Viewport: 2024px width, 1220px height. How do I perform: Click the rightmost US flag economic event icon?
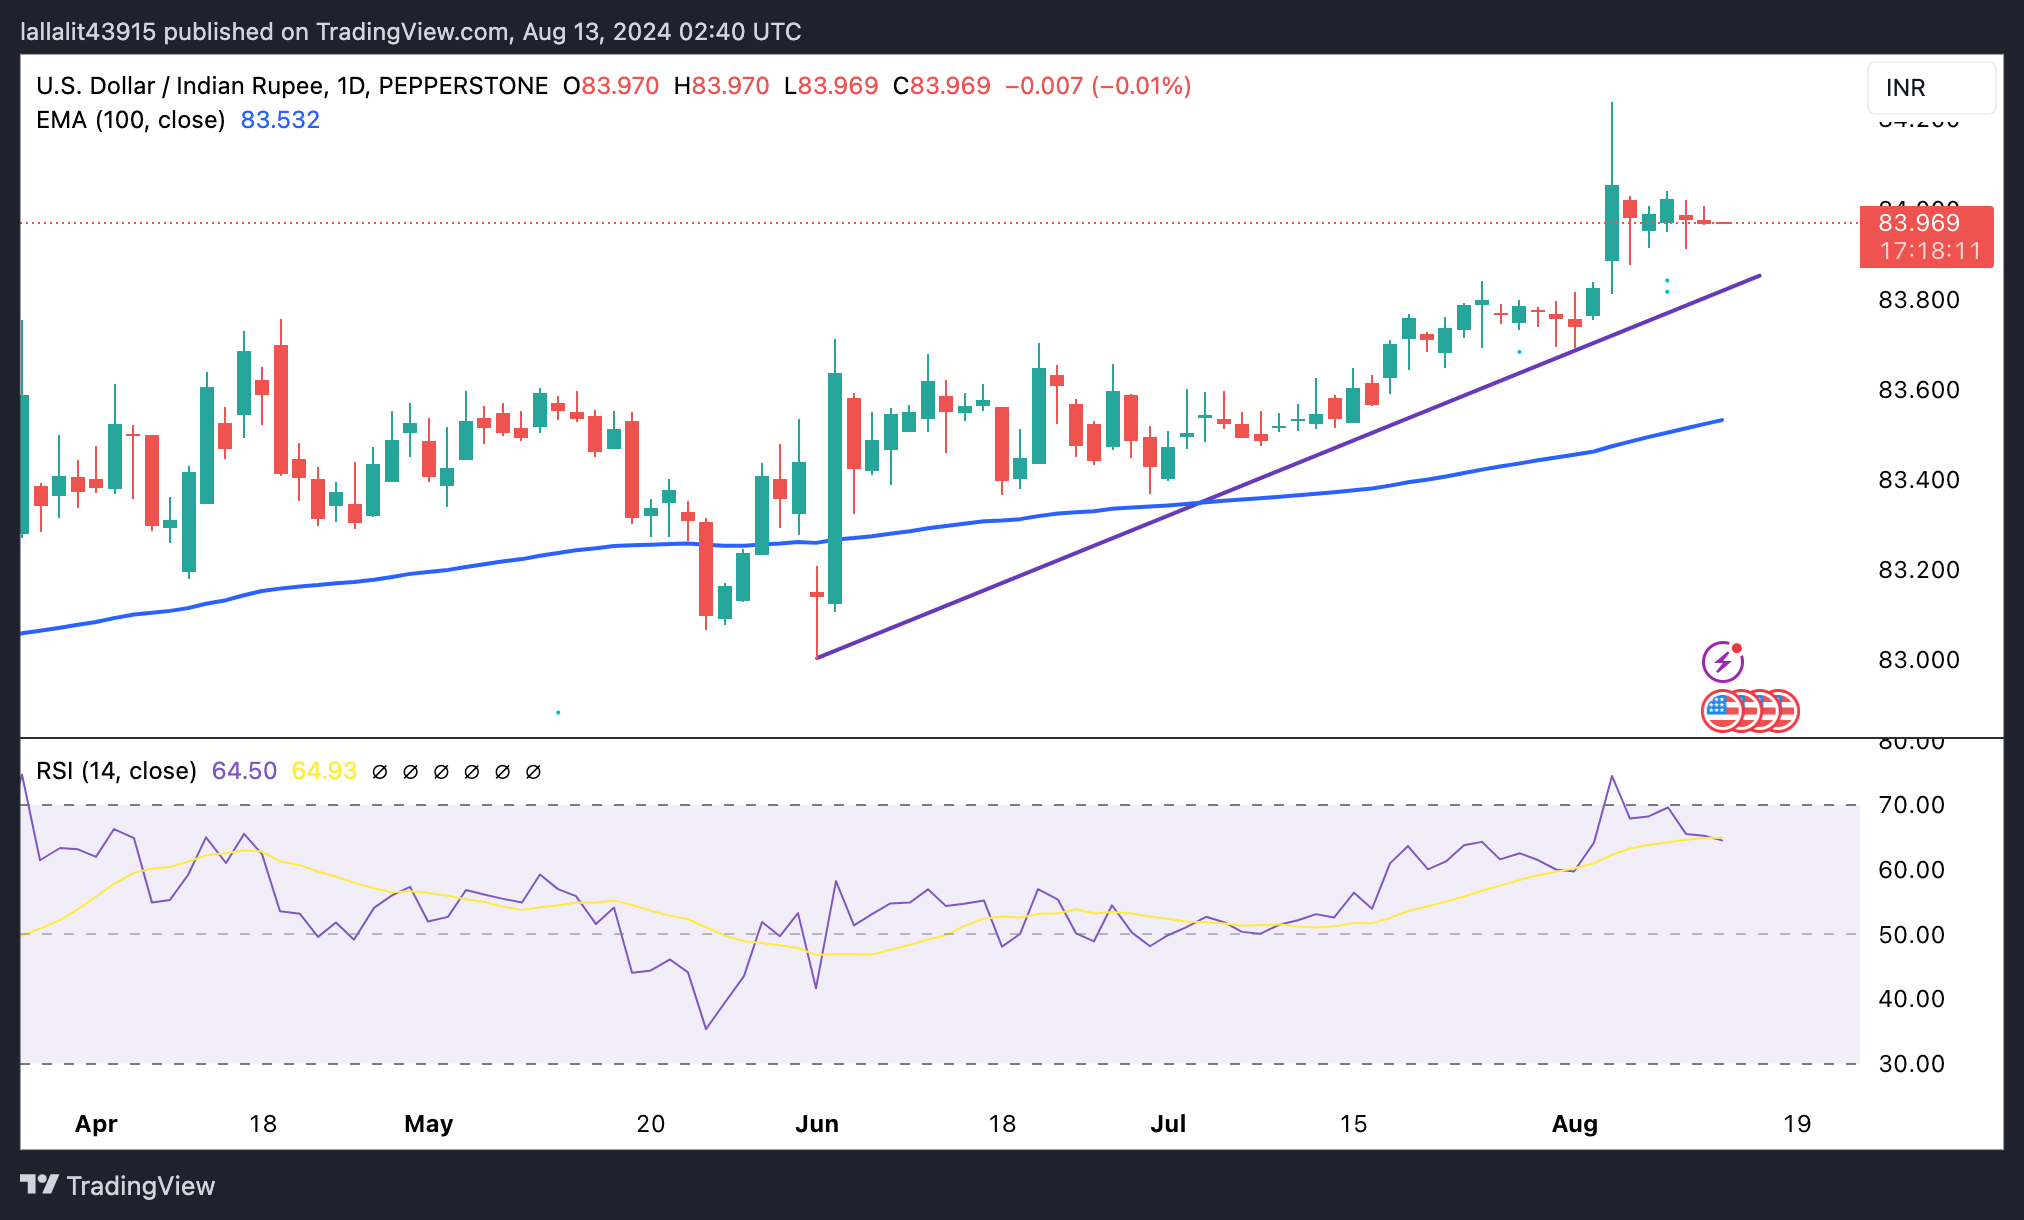point(1786,711)
